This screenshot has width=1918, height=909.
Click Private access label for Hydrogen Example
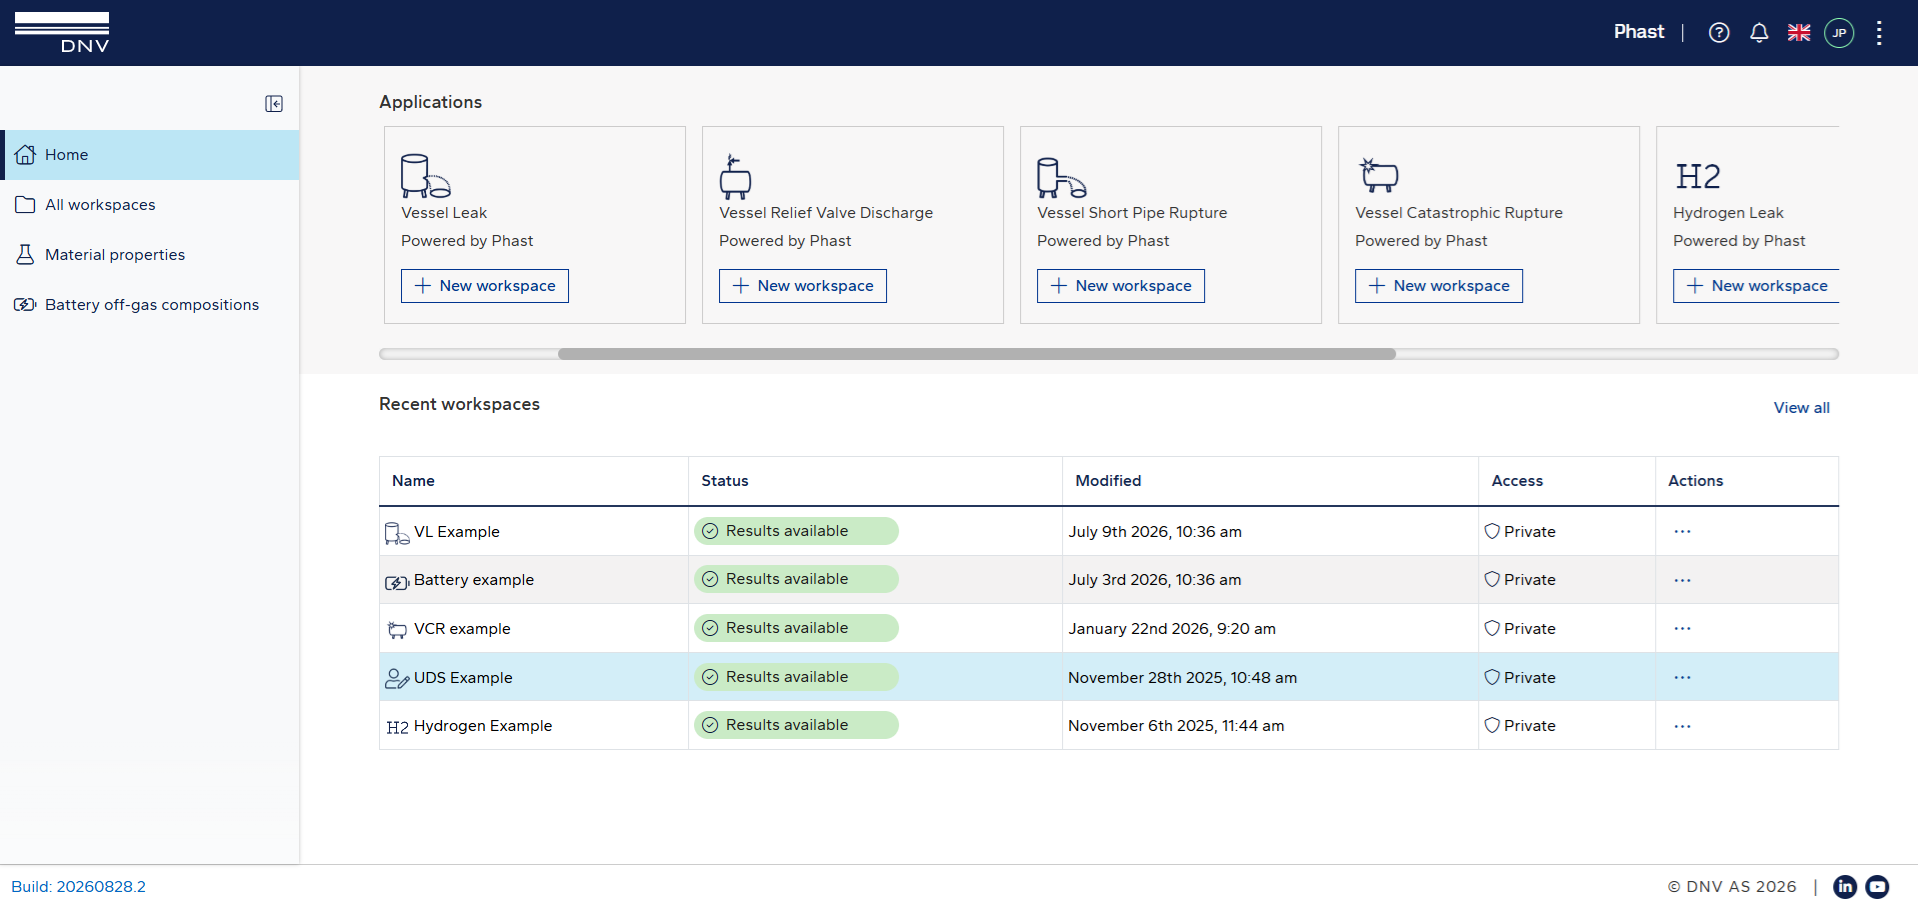click(1529, 726)
